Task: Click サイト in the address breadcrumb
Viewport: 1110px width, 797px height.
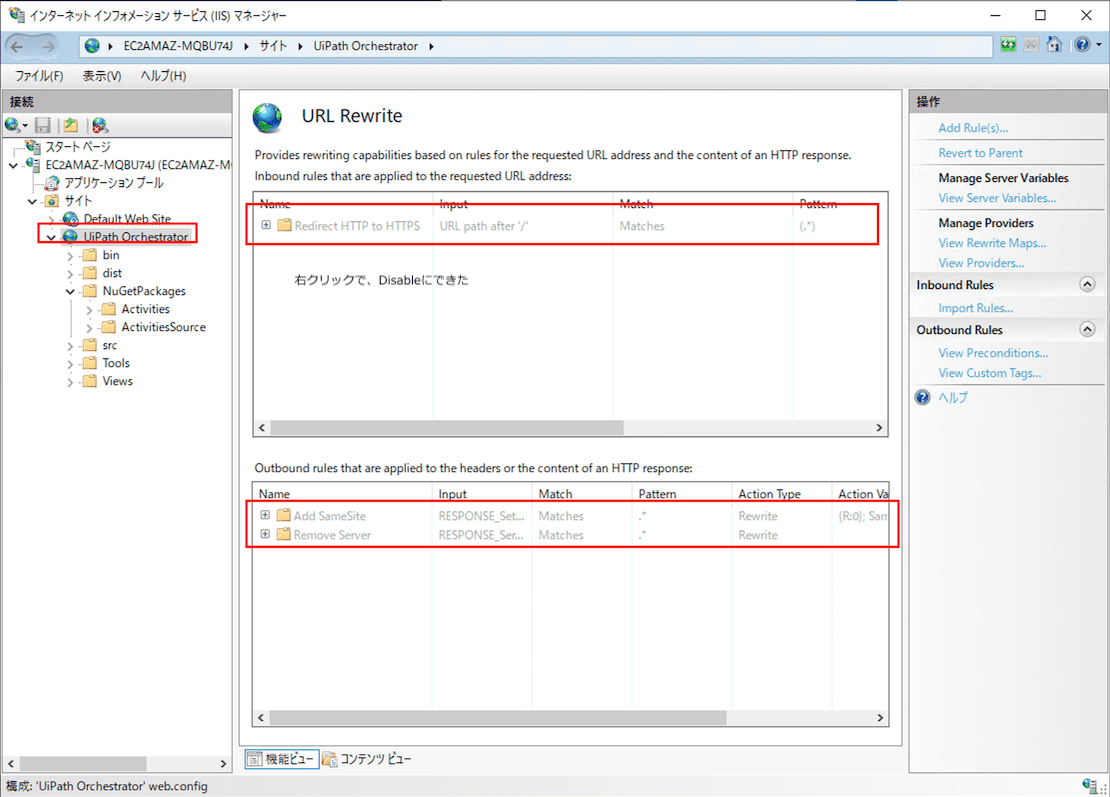Action: point(273,46)
